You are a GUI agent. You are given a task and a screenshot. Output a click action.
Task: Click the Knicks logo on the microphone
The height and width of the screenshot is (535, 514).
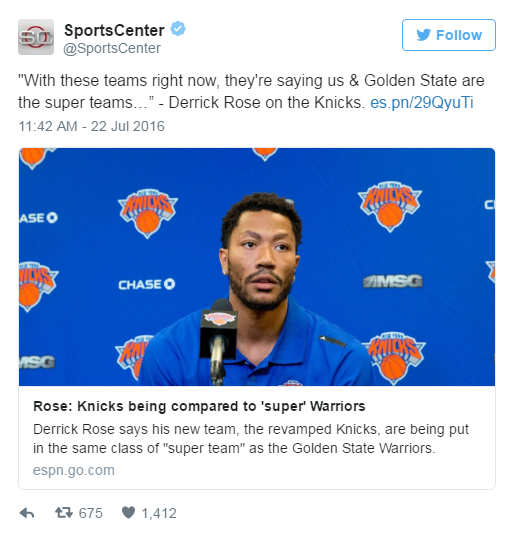point(219,318)
